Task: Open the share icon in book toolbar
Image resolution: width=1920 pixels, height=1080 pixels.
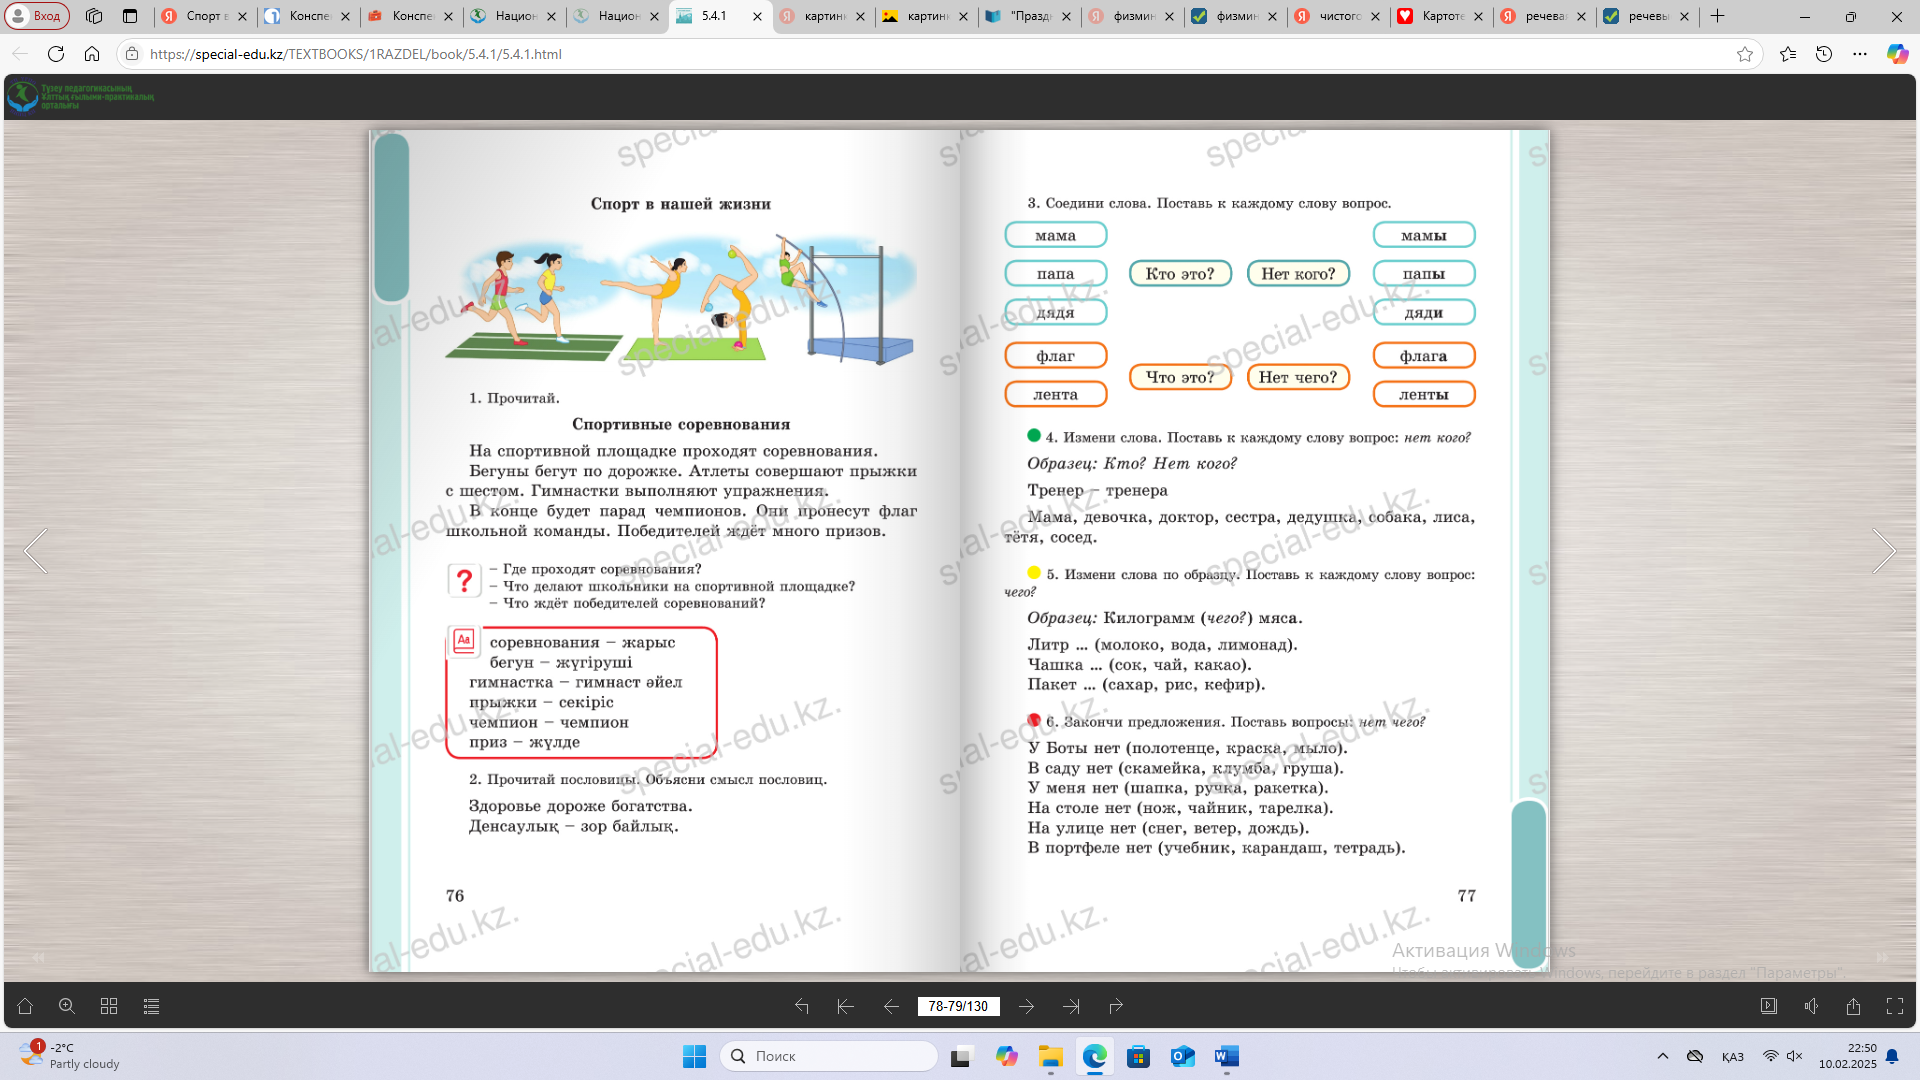Action: [1853, 1006]
